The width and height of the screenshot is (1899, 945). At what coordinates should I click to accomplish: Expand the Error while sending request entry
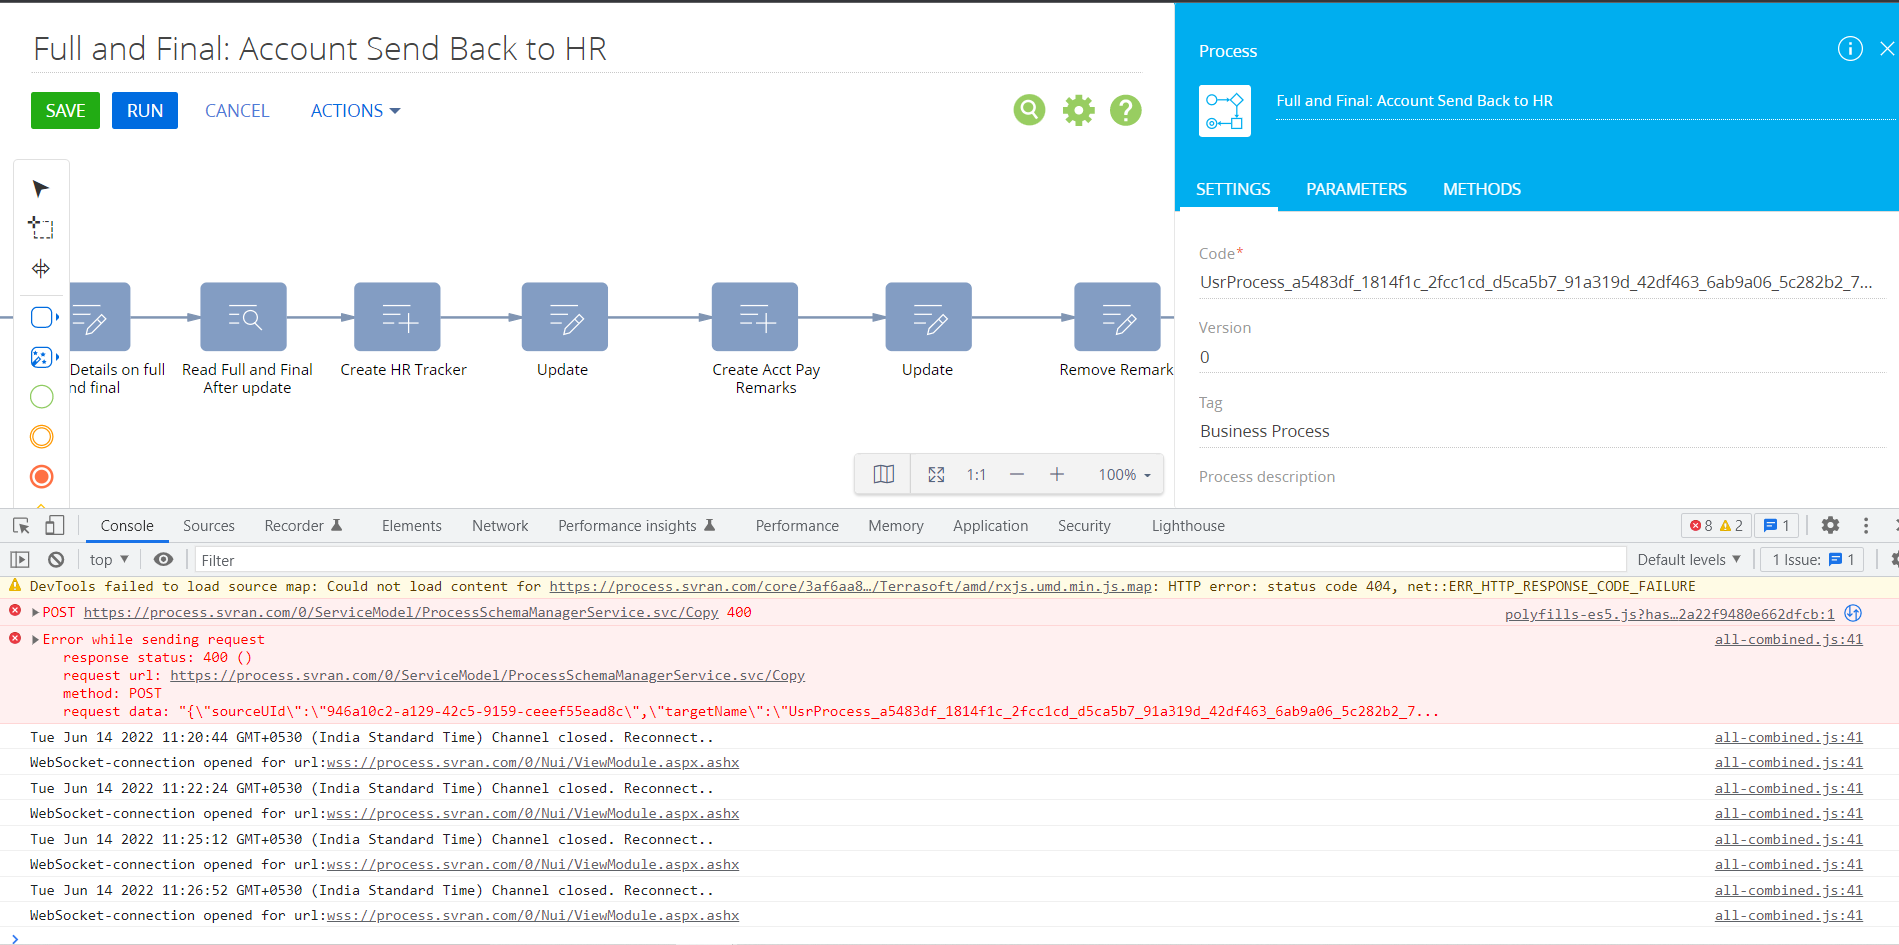[x=36, y=639]
